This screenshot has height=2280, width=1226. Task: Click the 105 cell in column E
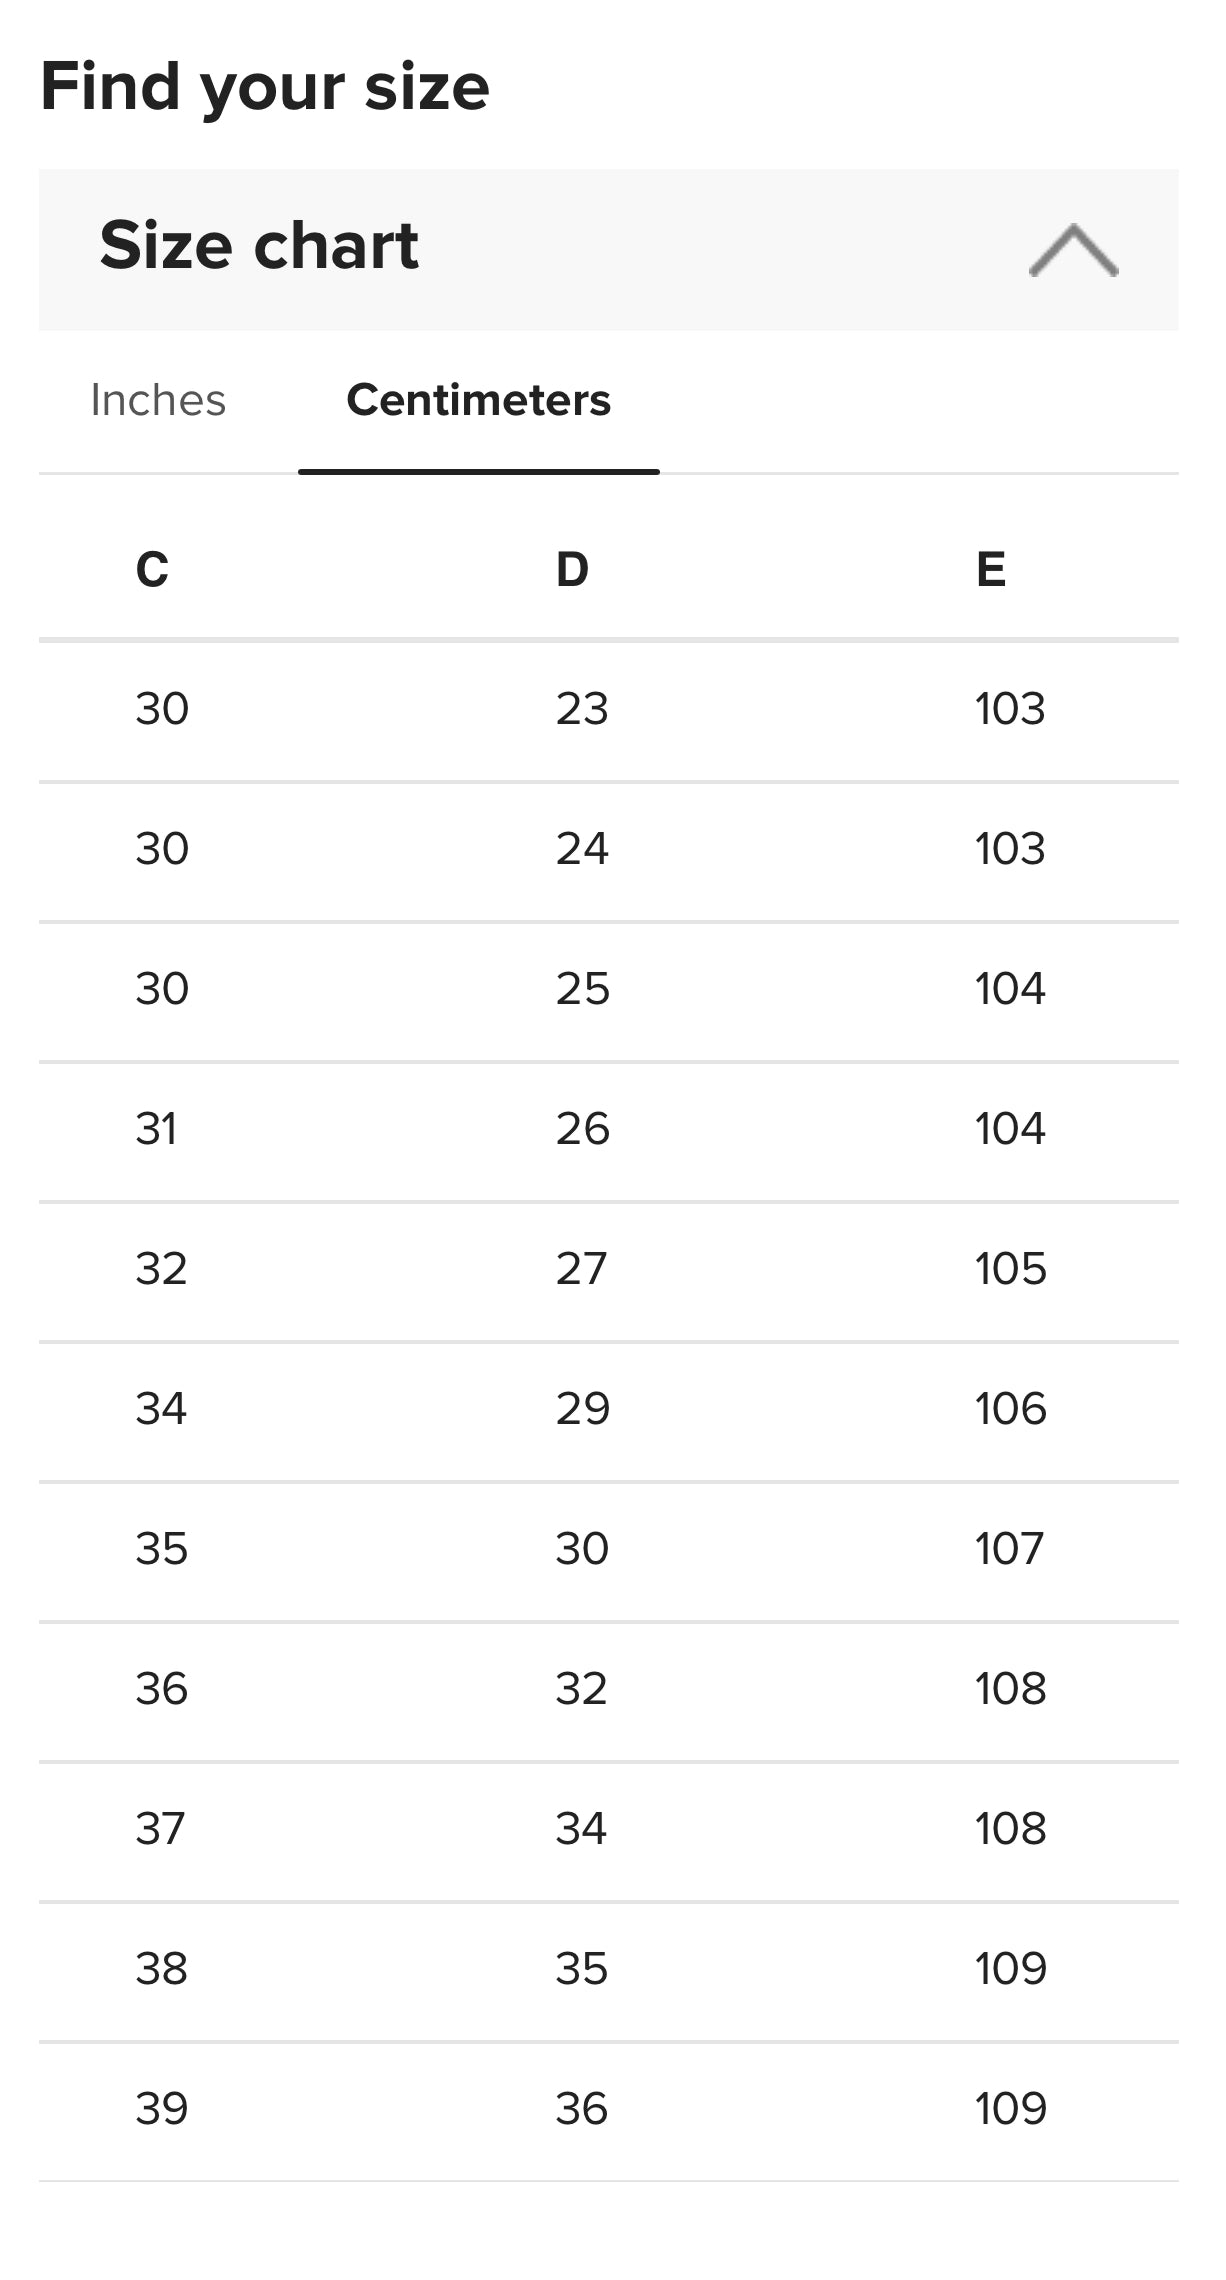click(x=1010, y=1269)
